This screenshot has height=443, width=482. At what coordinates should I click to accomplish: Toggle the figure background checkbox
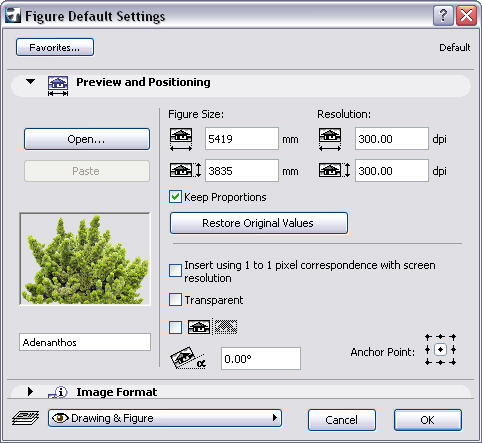(x=175, y=327)
